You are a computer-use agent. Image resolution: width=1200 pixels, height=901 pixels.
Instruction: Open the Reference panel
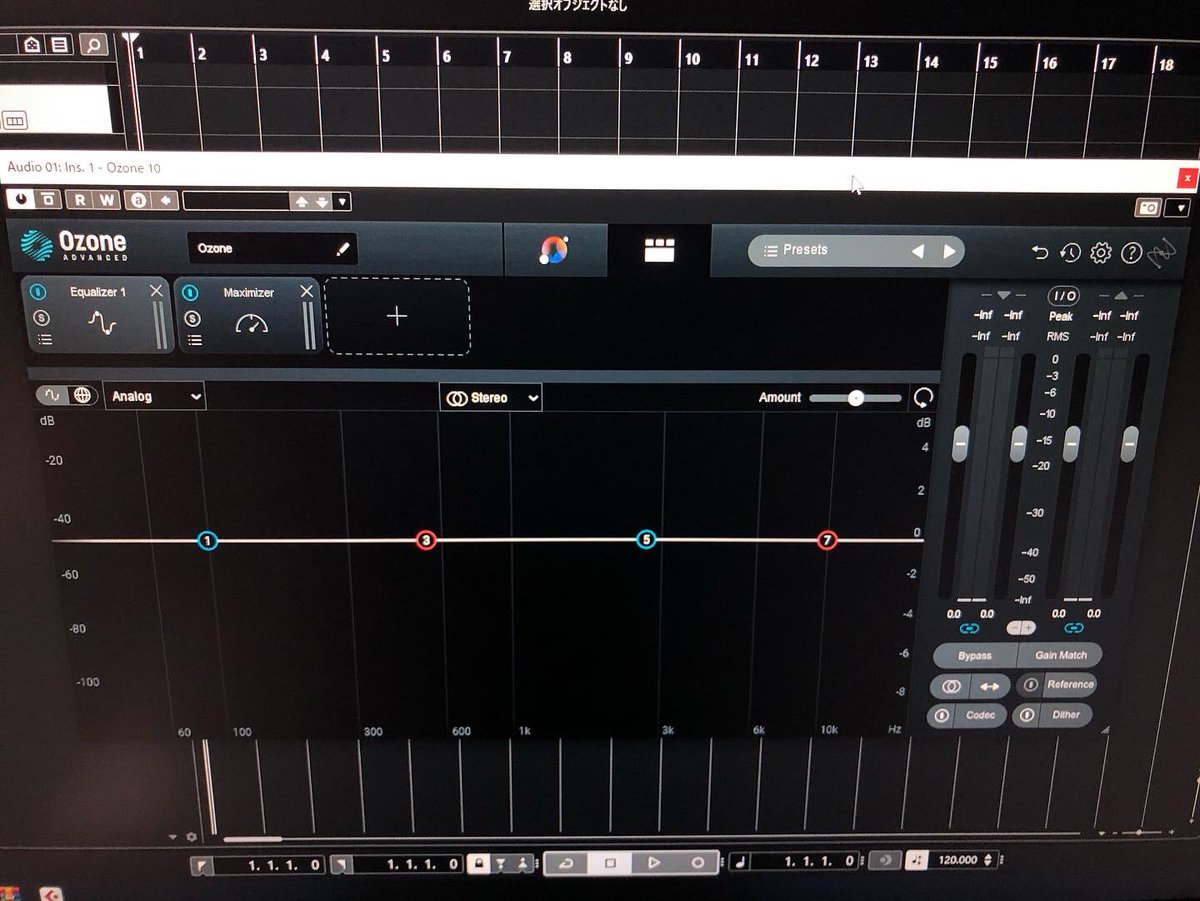click(1070, 685)
